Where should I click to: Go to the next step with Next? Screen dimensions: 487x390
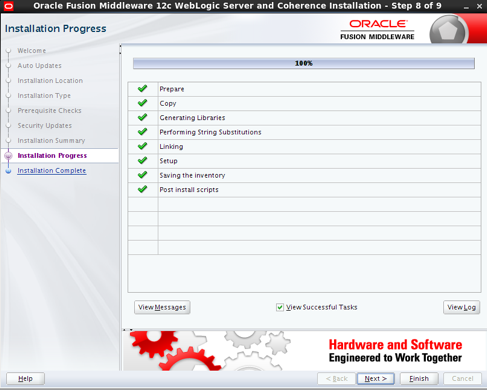[x=376, y=379]
